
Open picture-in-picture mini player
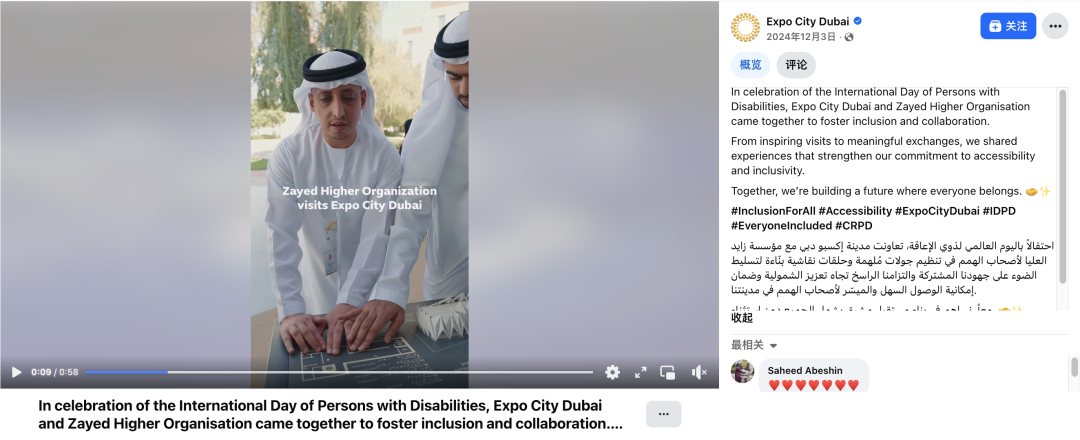click(x=667, y=373)
